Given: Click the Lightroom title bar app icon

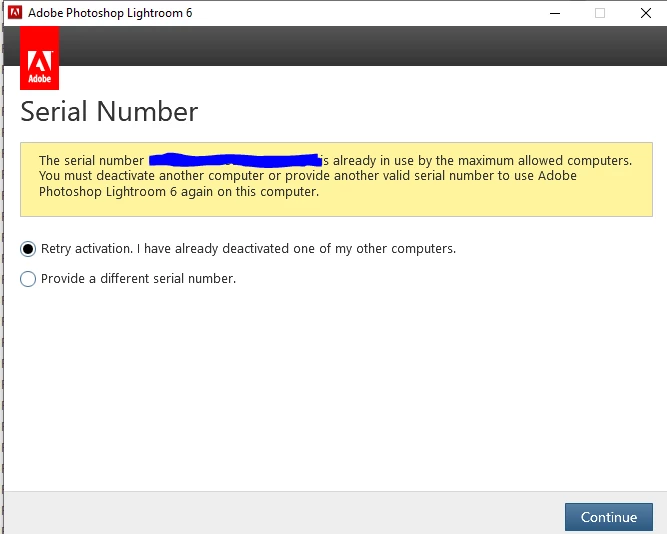Looking at the screenshot, I should pyautogui.click(x=15, y=12).
